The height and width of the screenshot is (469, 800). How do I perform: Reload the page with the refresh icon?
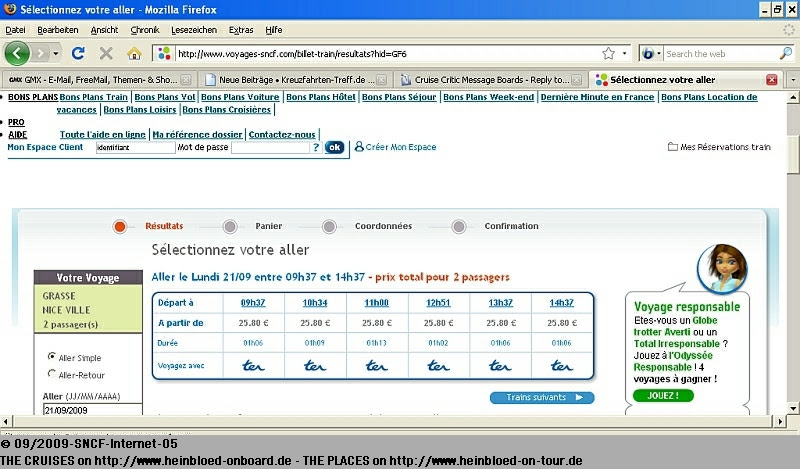[78, 53]
